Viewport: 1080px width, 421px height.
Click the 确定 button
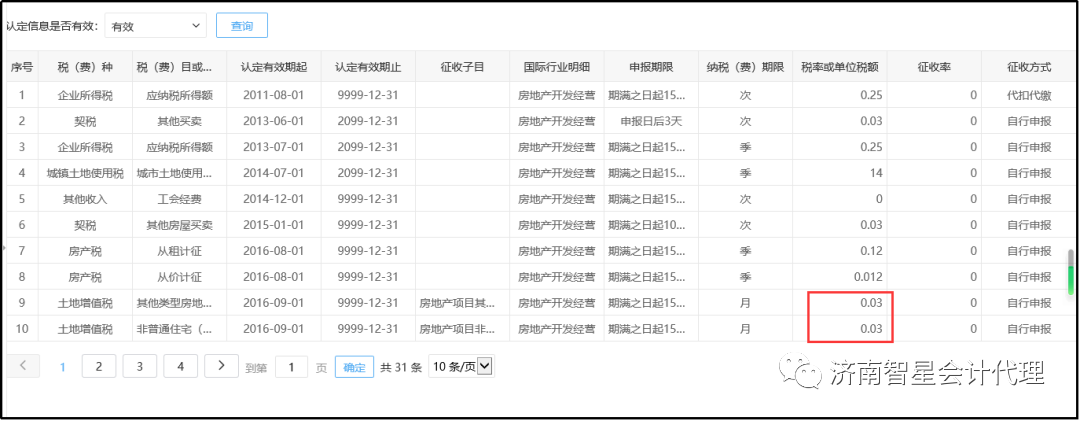(354, 367)
